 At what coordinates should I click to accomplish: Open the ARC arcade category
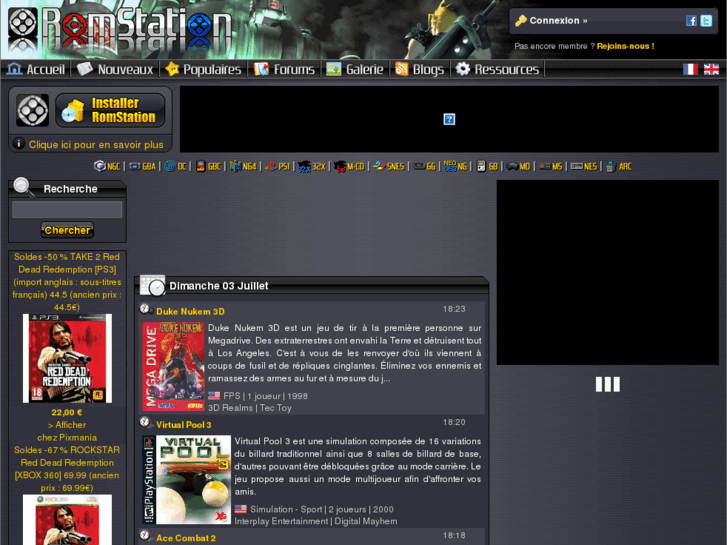(619, 166)
